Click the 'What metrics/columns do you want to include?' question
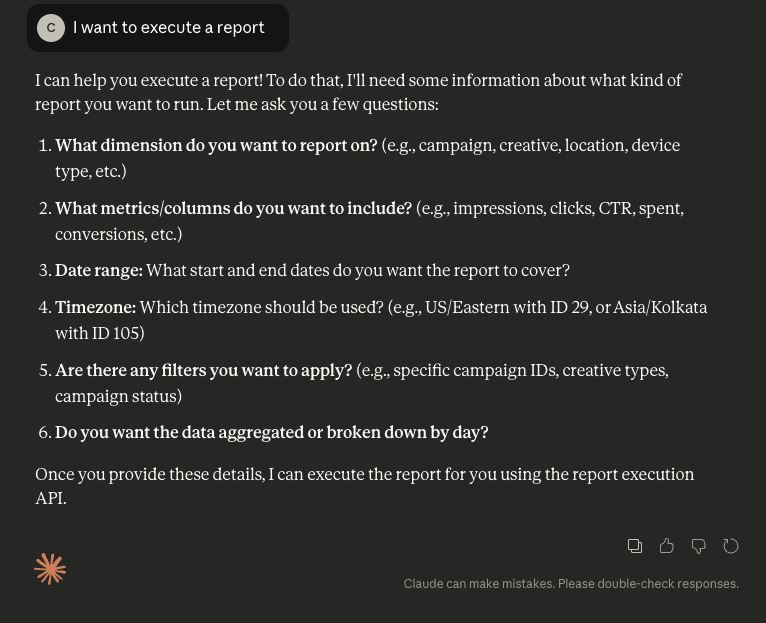Viewport: 766px width, 623px height. [234, 209]
